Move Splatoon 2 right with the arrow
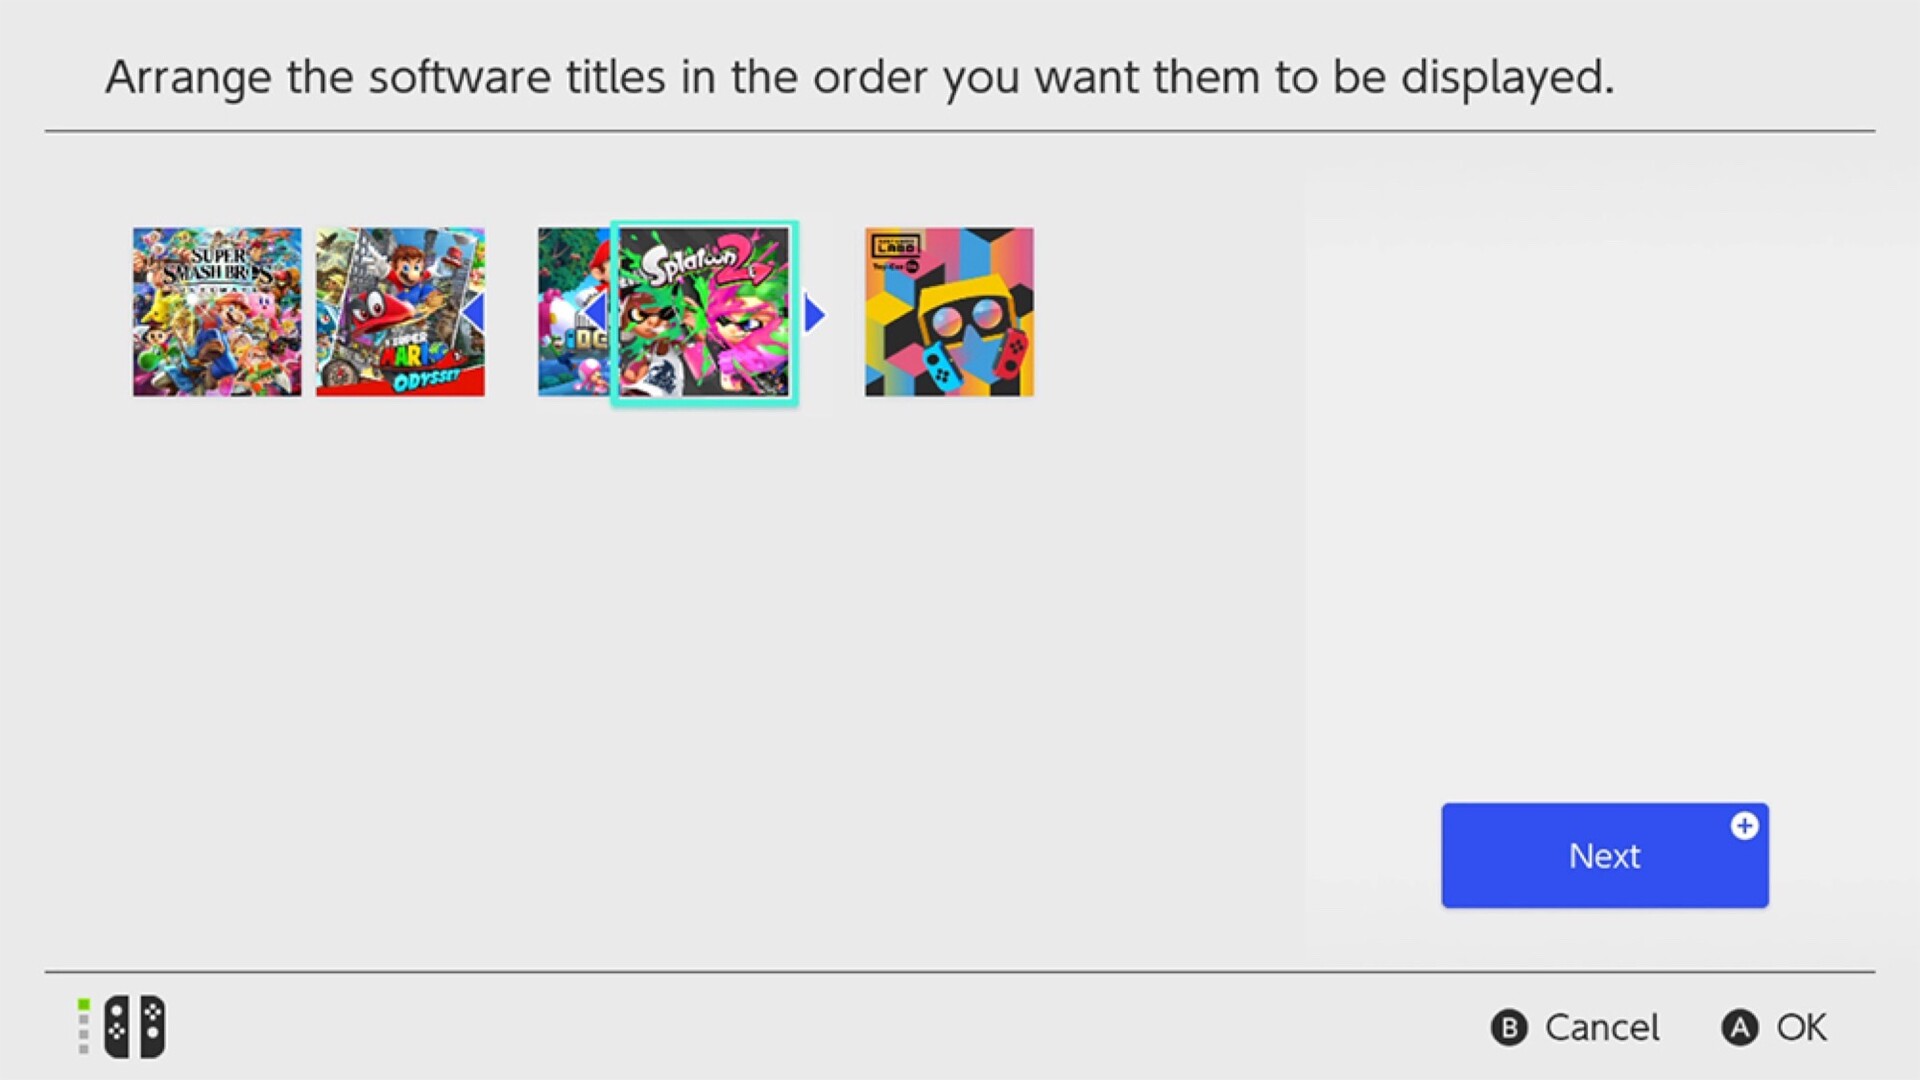The width and height of the screenshot is (1920, 1080). 815,314
